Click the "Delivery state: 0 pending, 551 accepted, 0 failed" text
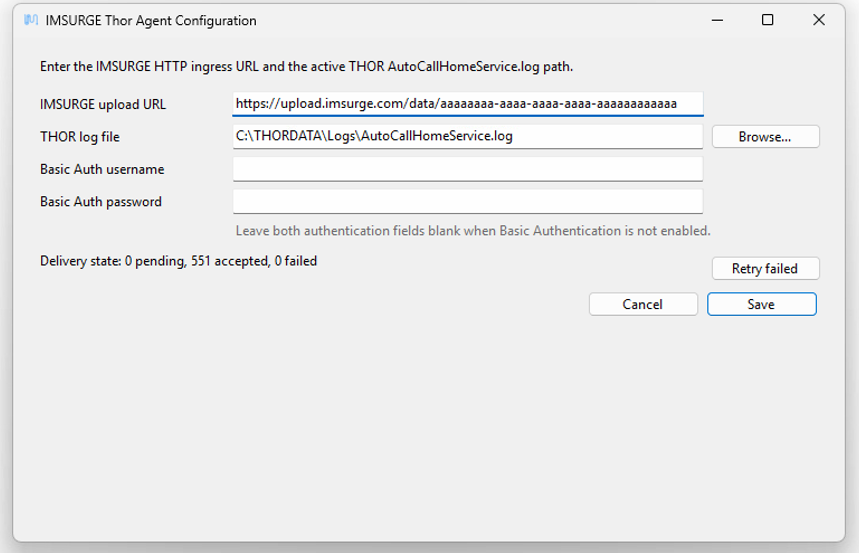 click(x=179, y=261)
